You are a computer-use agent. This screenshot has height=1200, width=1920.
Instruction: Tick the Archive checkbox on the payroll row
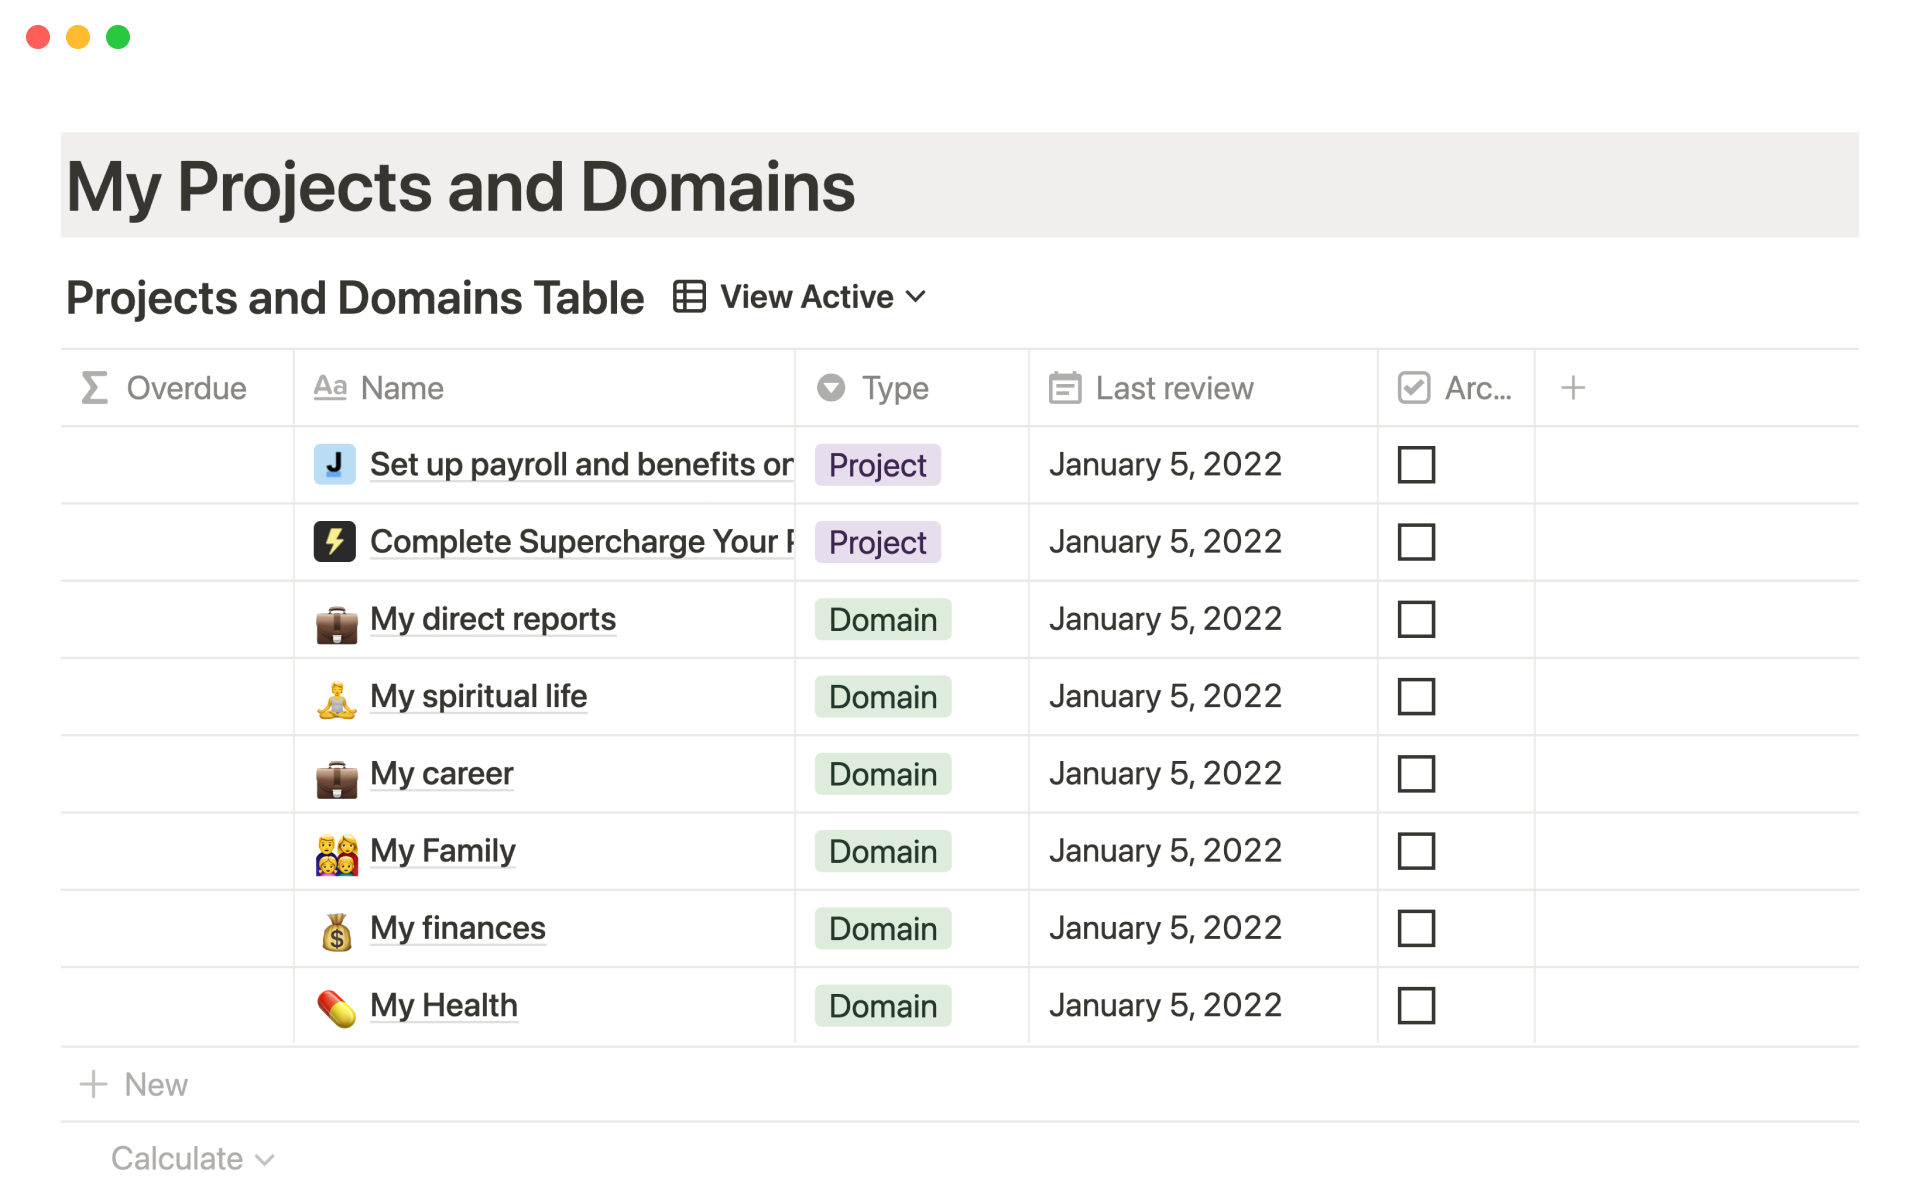pos(1416,465)
